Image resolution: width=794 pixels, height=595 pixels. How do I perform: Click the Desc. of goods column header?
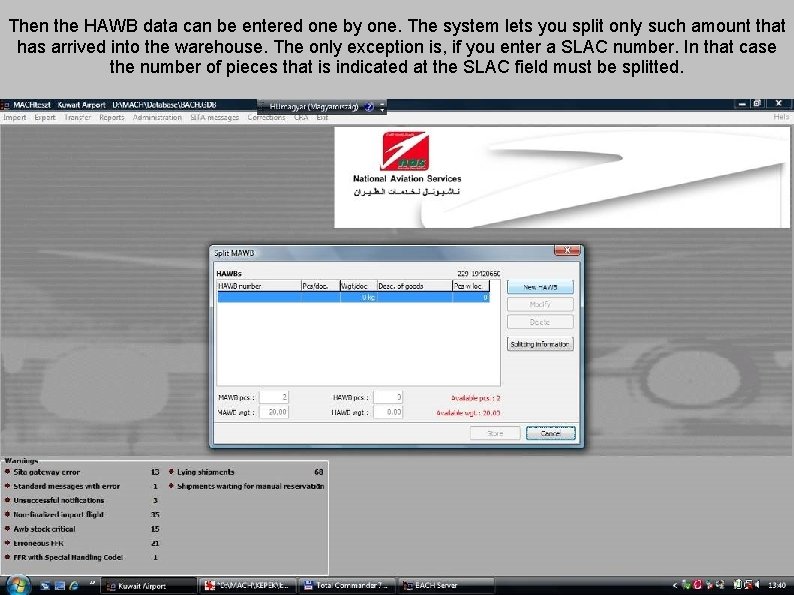414,286
